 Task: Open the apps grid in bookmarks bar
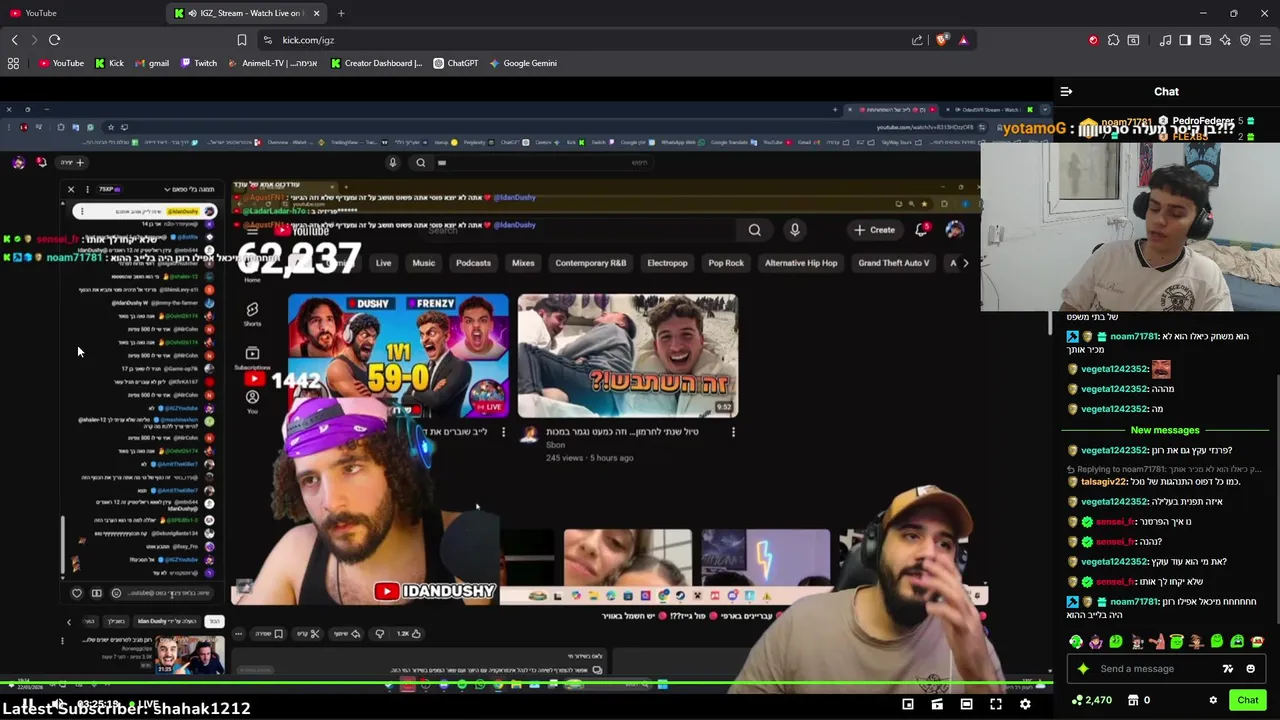13,63
